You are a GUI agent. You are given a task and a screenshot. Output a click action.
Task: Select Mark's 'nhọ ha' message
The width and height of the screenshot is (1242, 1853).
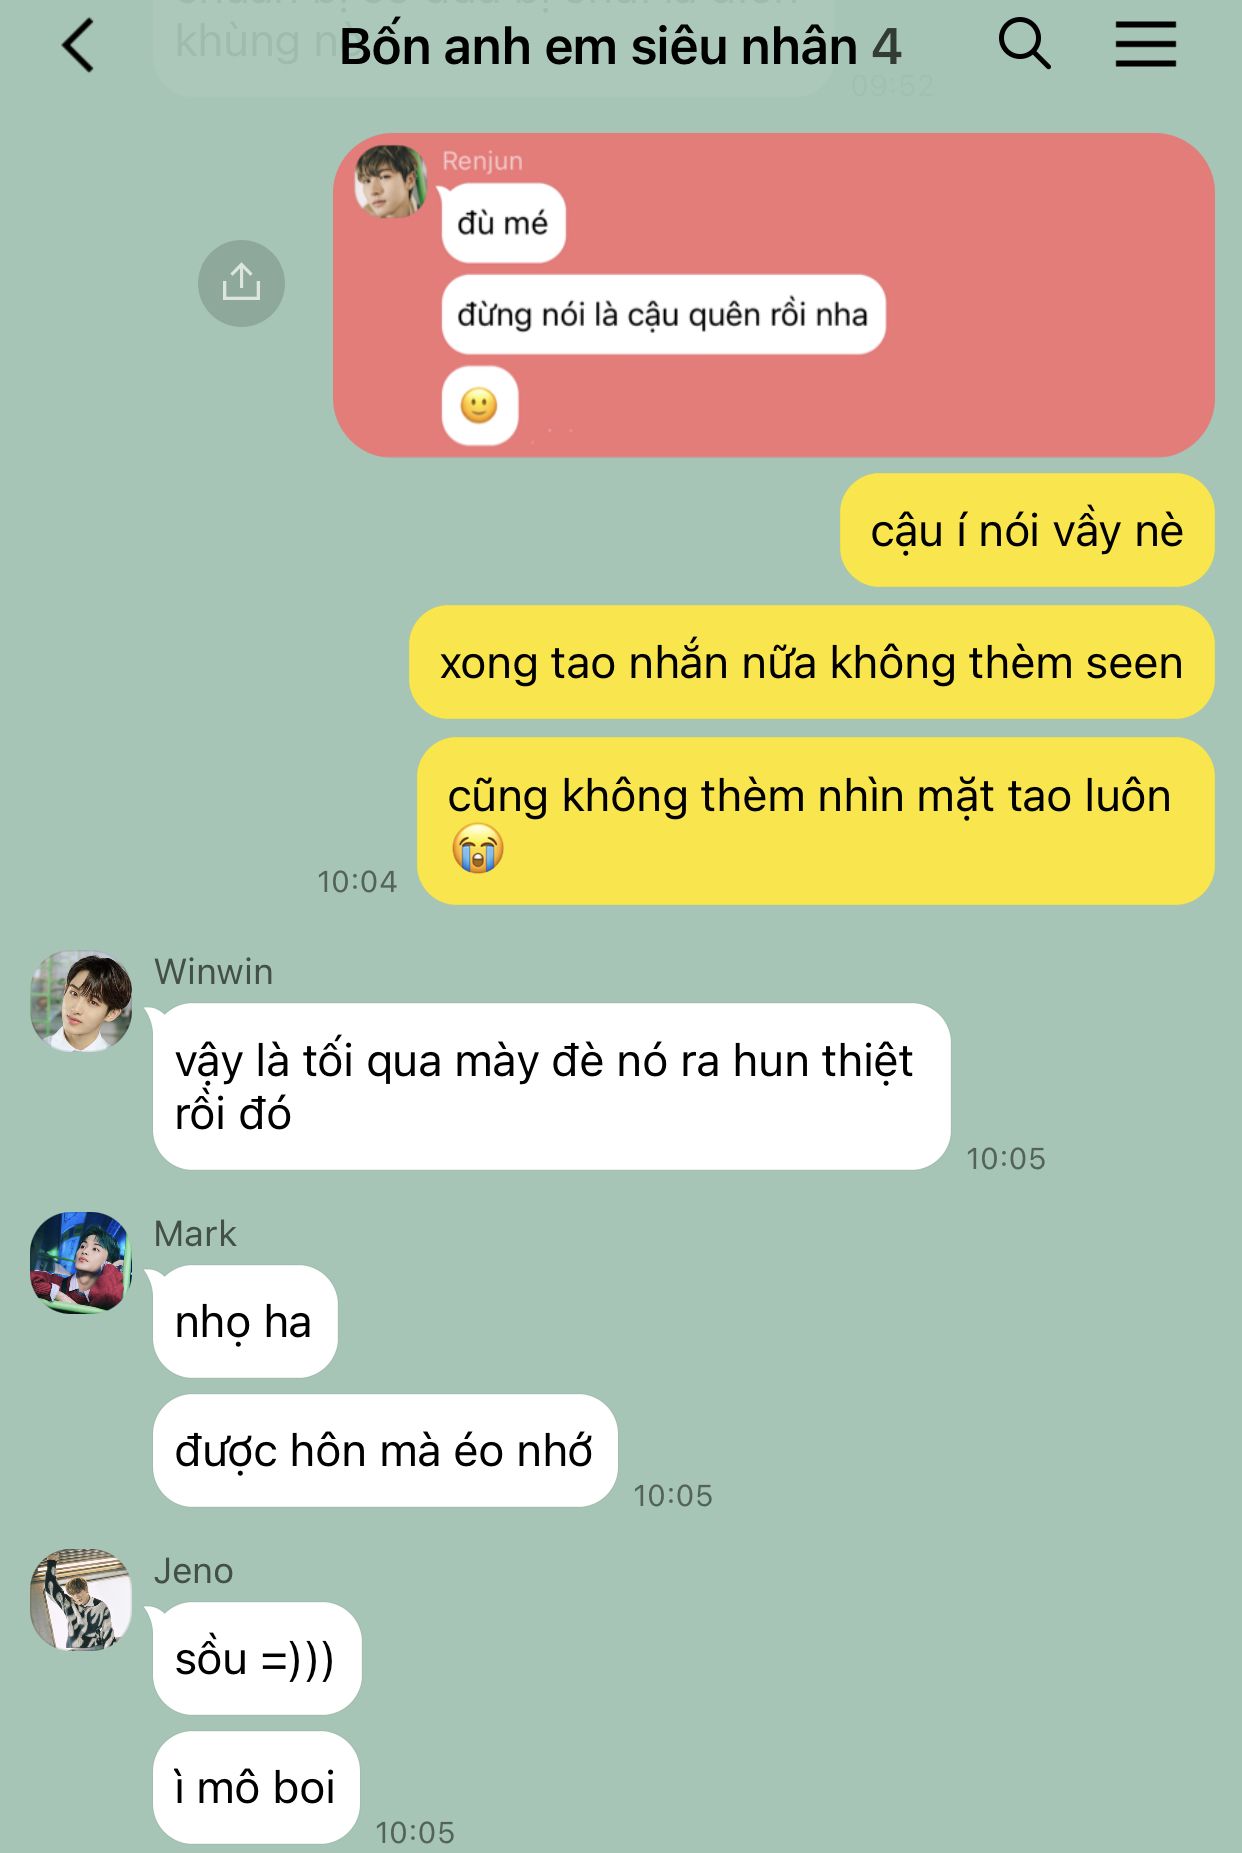click(x=245, y=1321)
